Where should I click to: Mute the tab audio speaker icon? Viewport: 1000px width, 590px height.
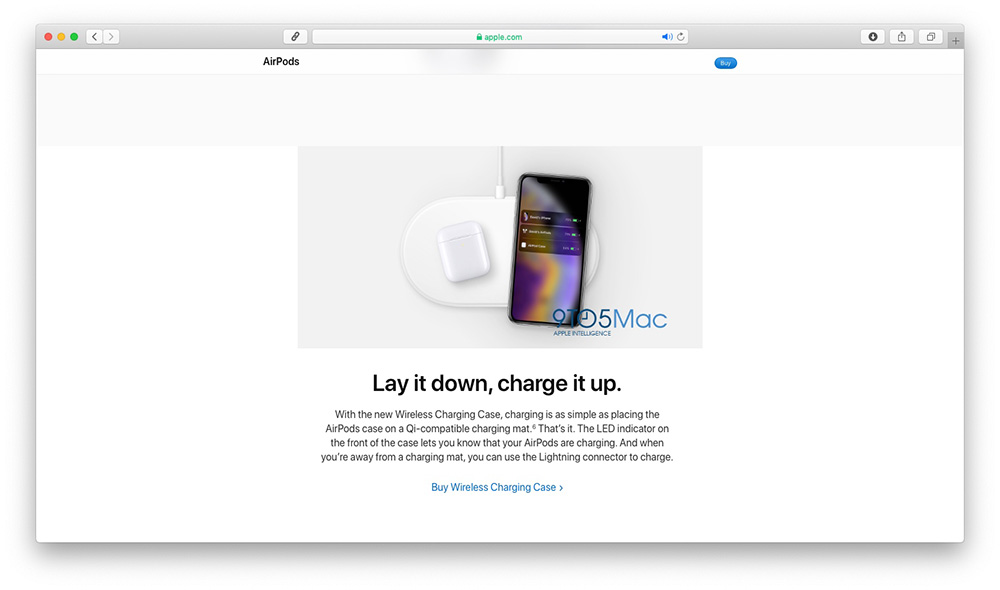[667, 37]
